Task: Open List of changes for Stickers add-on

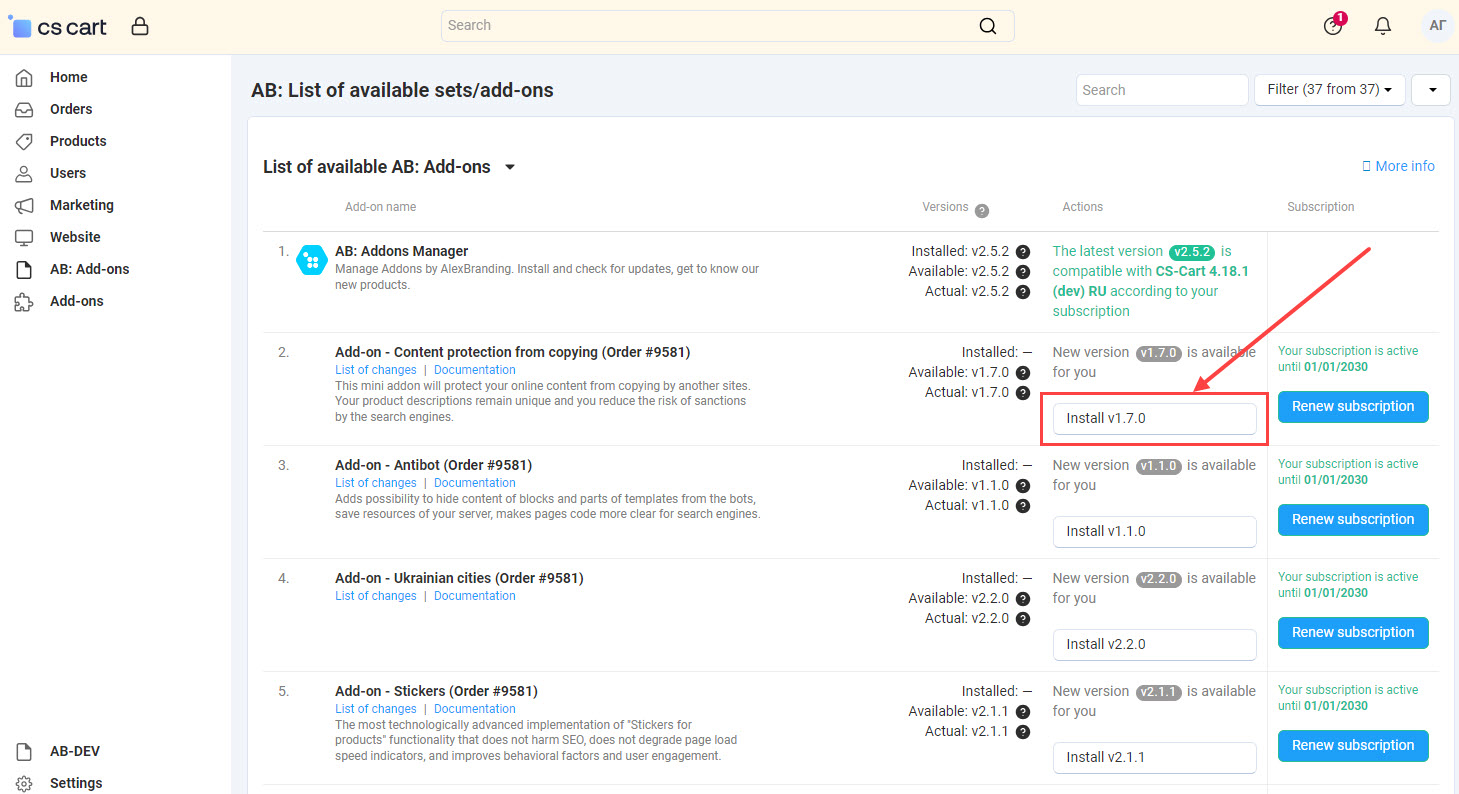Action: pyautogui.click(x=376, y=709)
